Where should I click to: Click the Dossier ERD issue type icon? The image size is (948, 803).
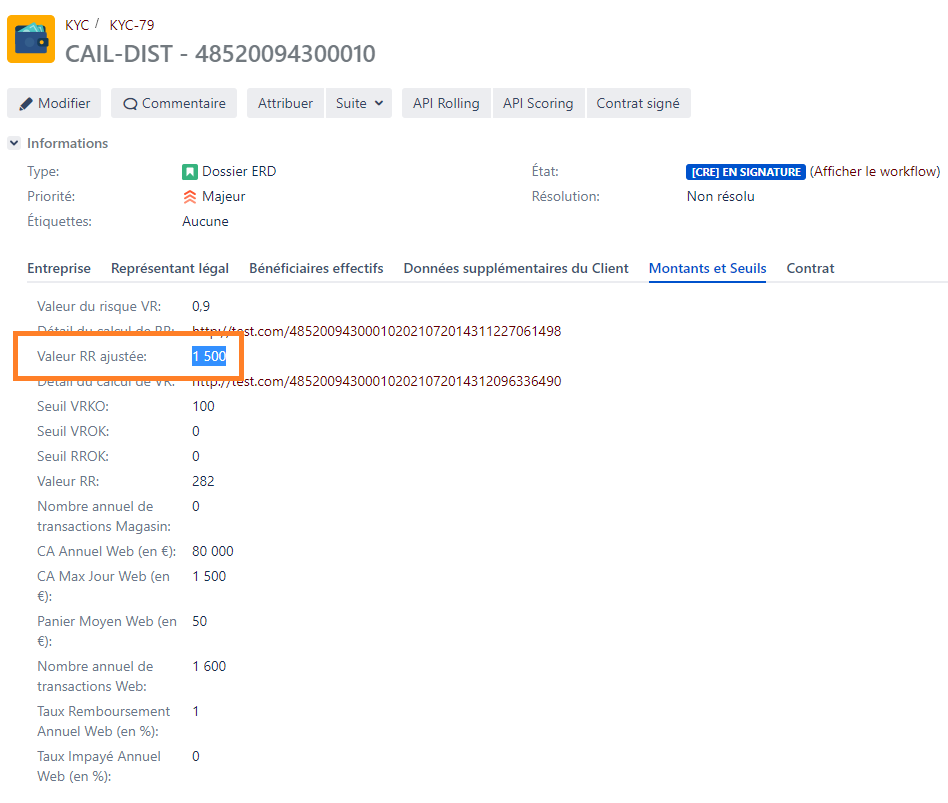click(190, 172)
